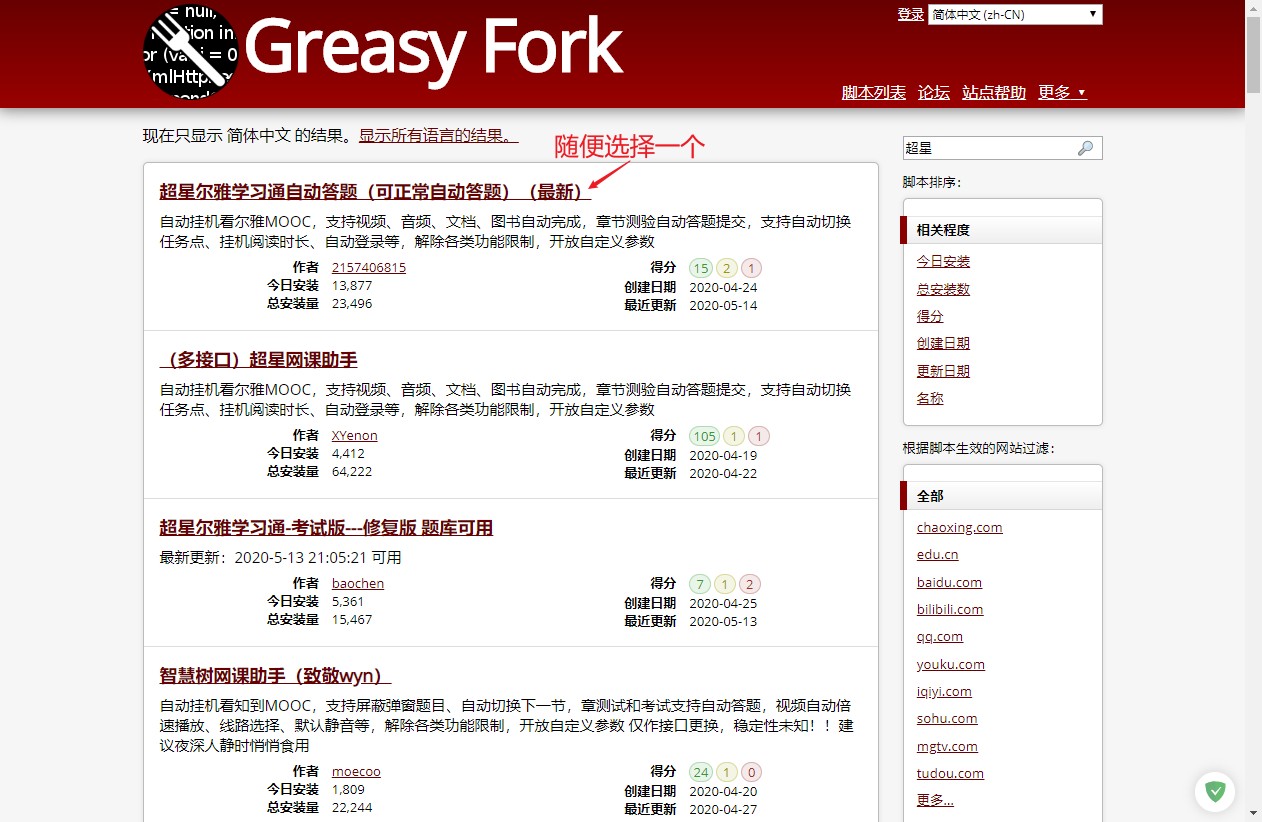Viewport: 1262px width, 822px height.
Task: Open the language selector dropdown
Action: click(x=1015, y=14)
